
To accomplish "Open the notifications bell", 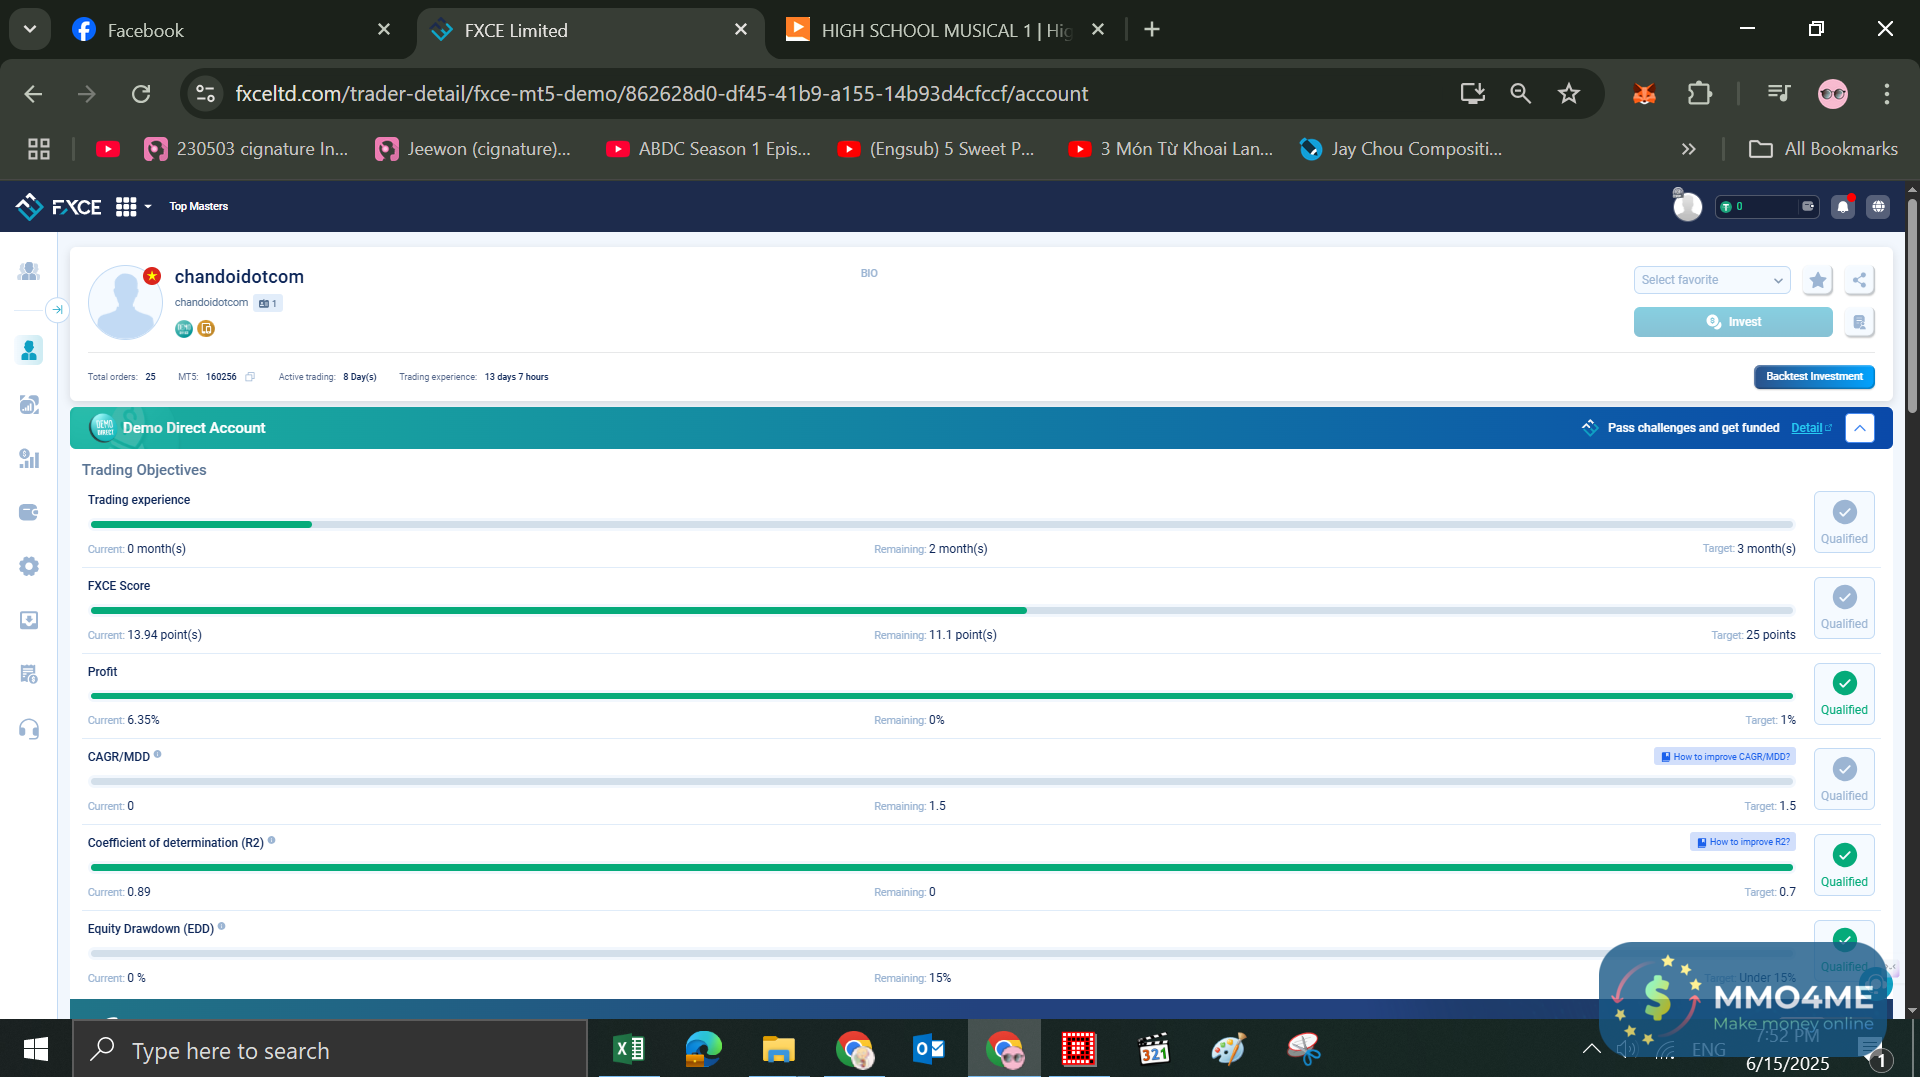I will coord(1843,206).
